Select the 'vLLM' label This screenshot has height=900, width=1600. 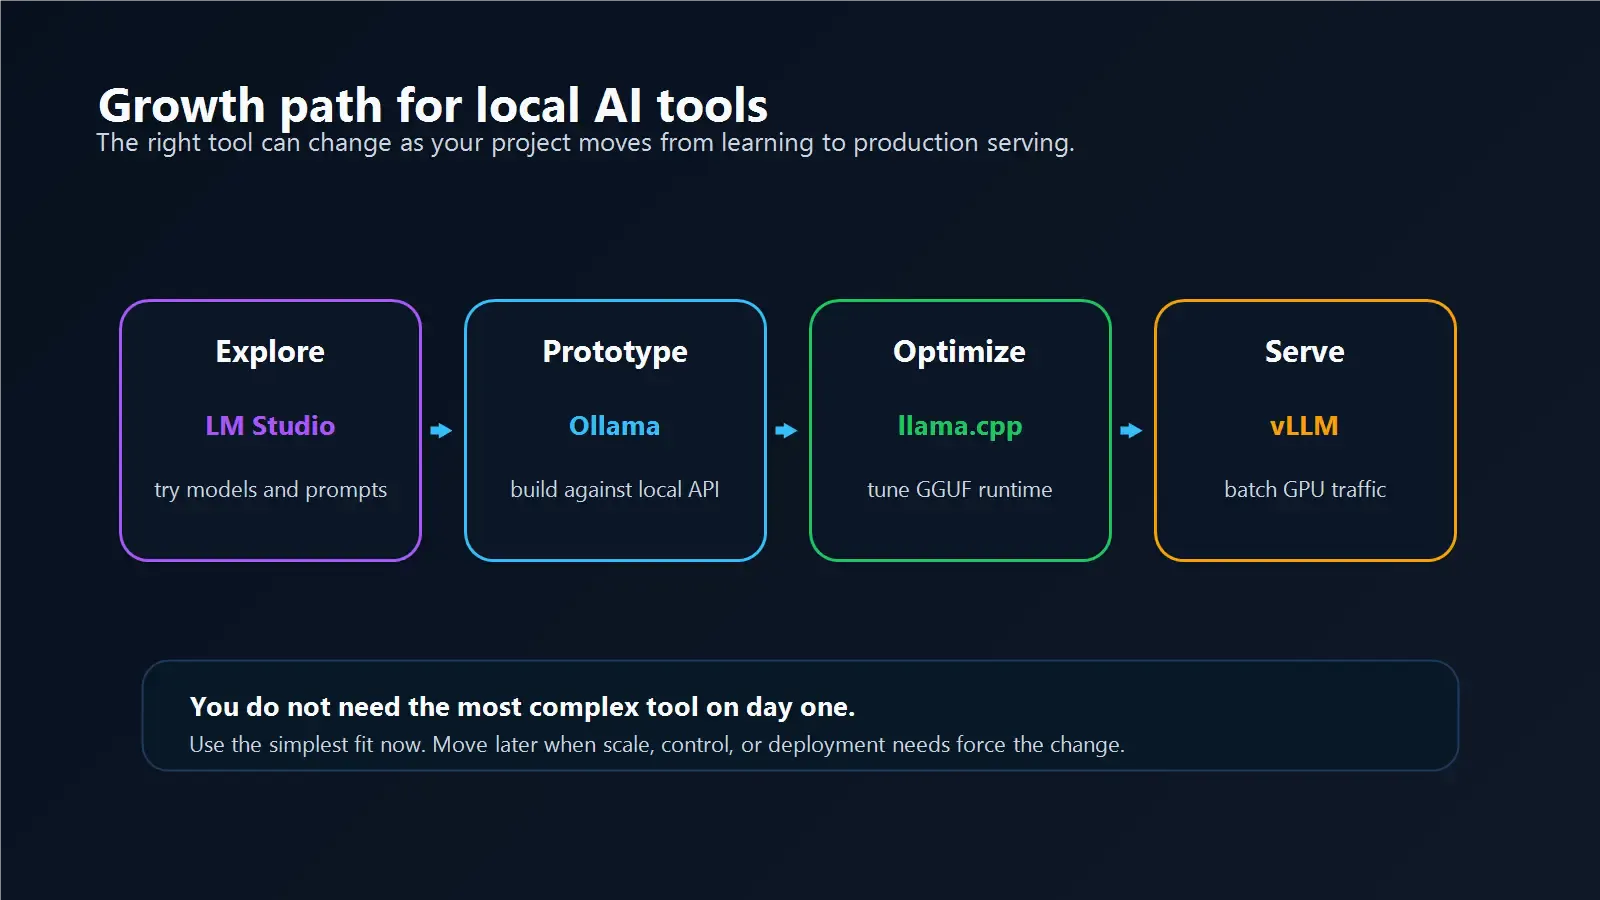pyautogui.click(x=1305, y=426)
